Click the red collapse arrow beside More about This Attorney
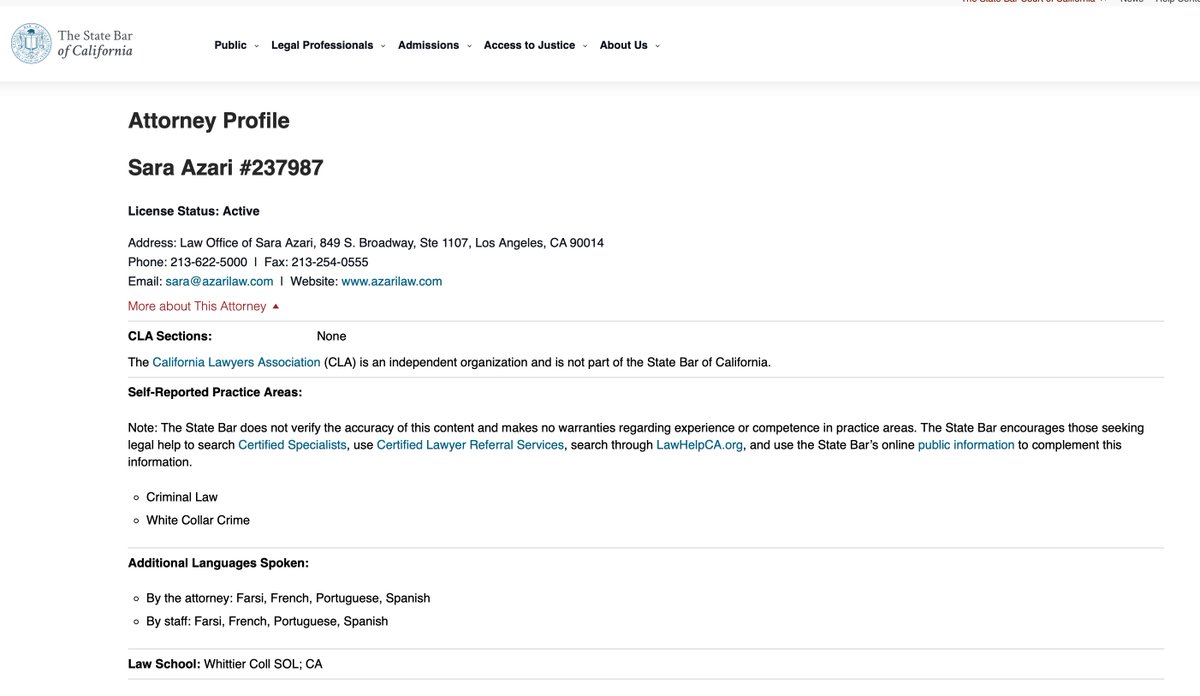Screen dimensions: 1200x696 pos(276,307)
